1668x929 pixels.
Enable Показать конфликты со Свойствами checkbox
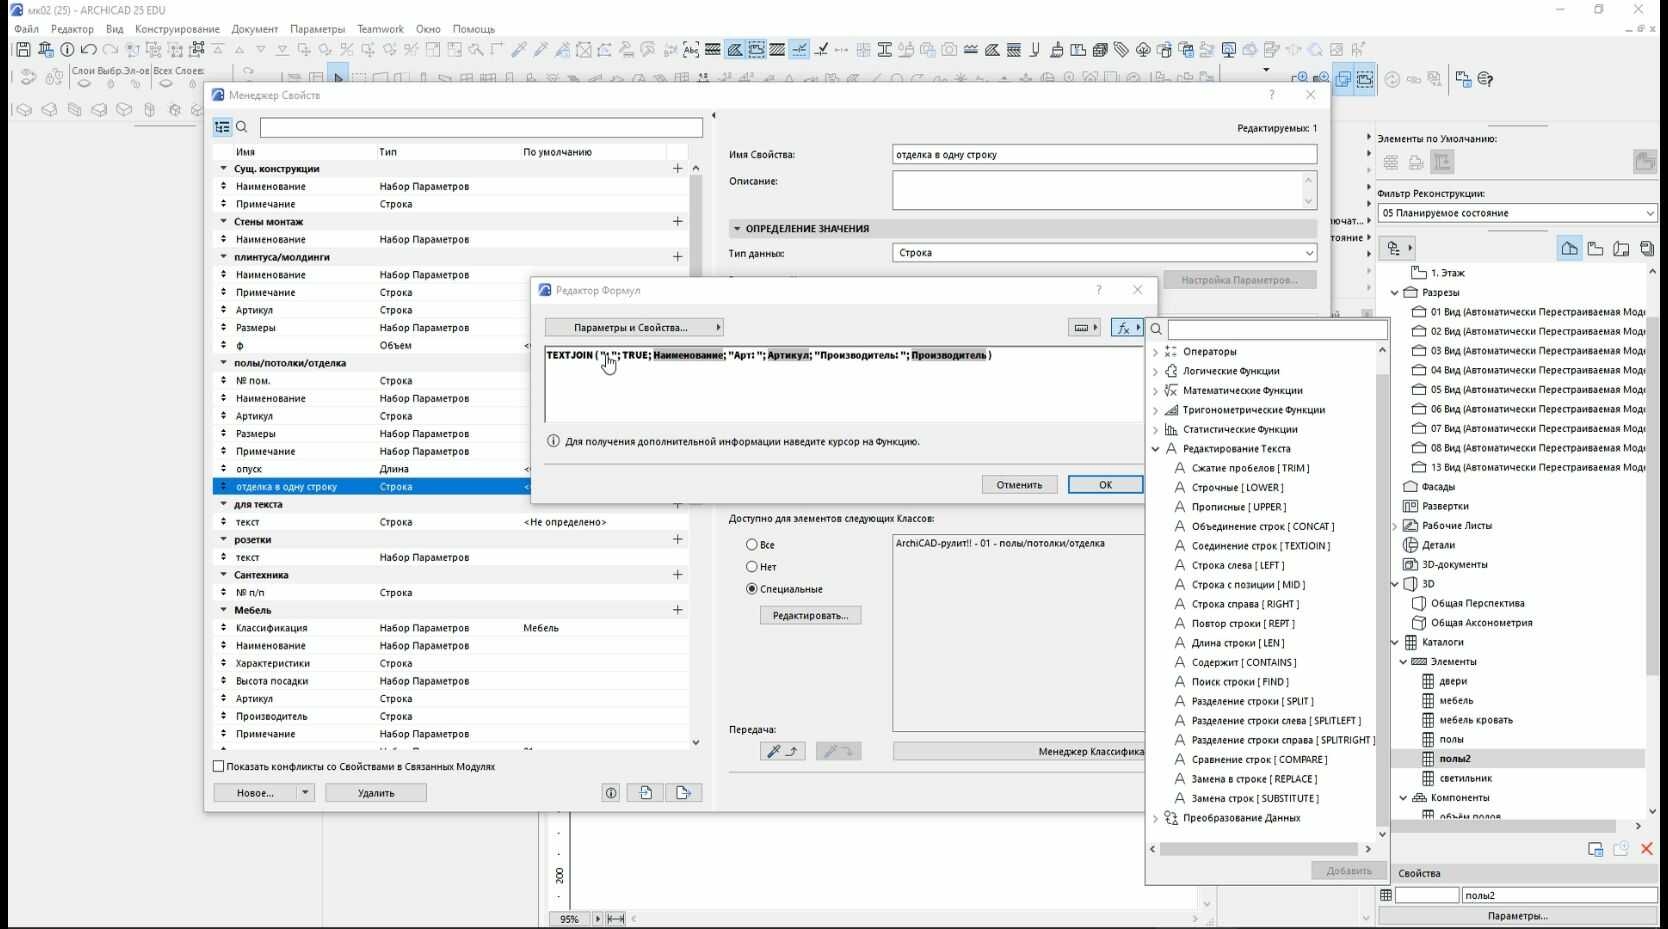[x=219, y=767]
